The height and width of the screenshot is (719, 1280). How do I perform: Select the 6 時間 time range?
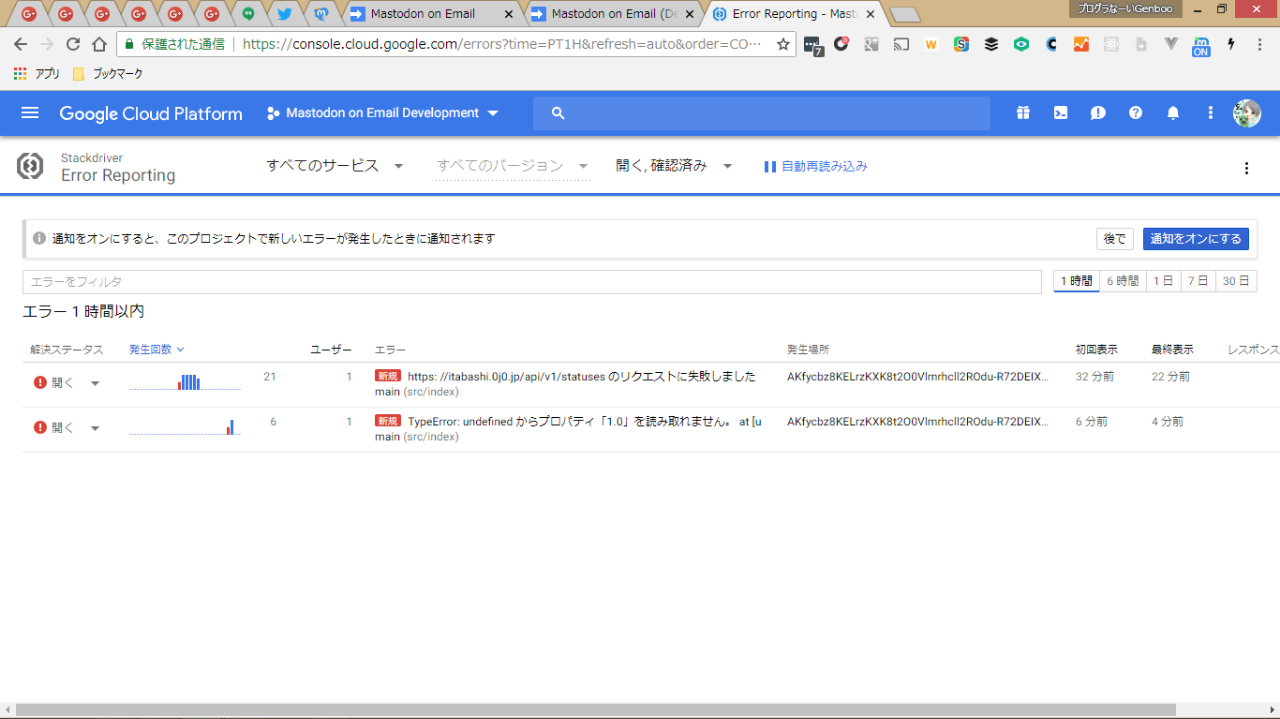(1122, 281)
